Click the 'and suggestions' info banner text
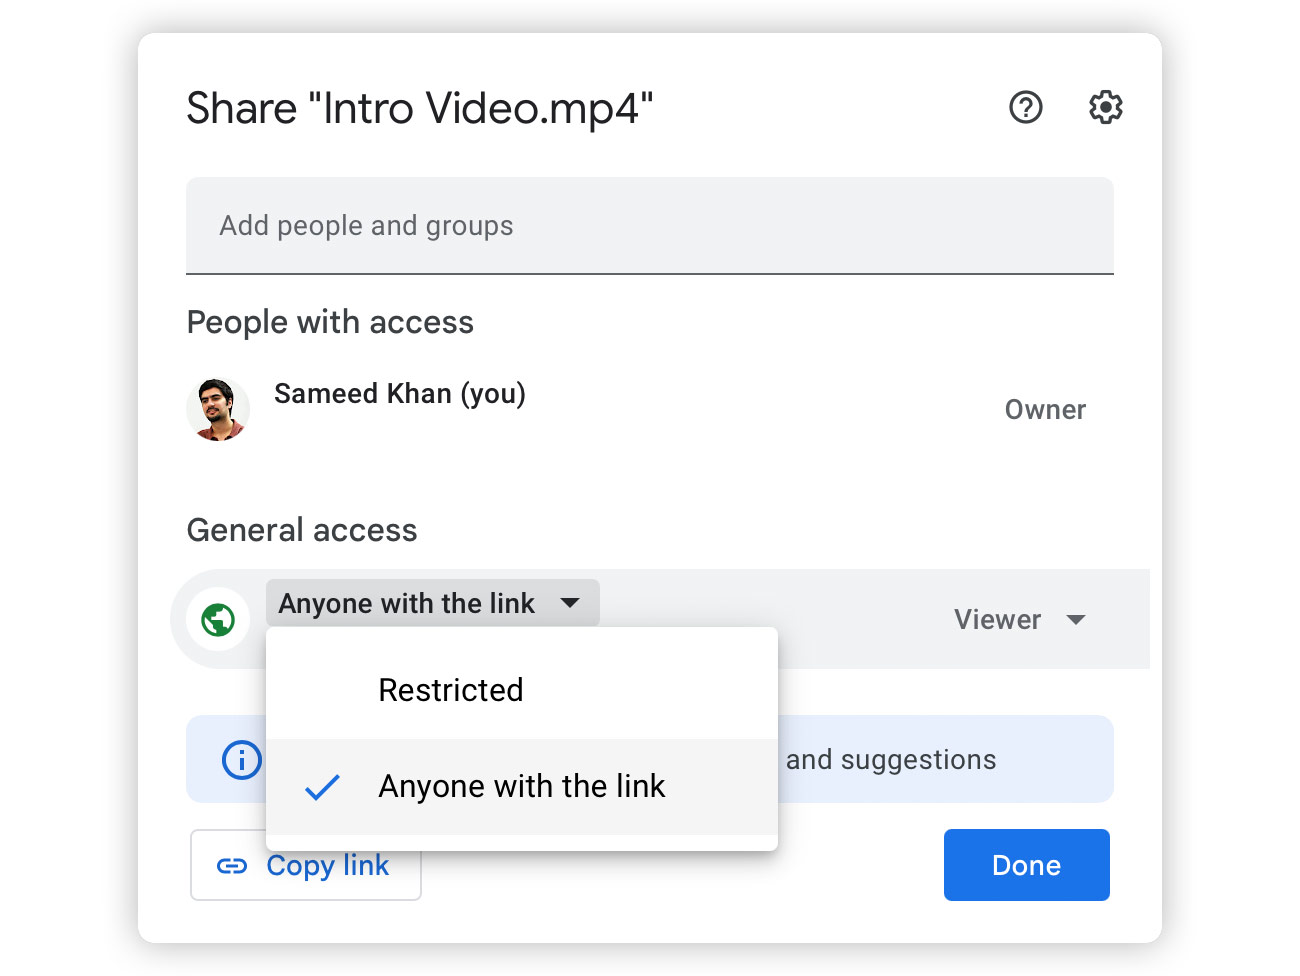The image size is (1300, 976). 891,760
